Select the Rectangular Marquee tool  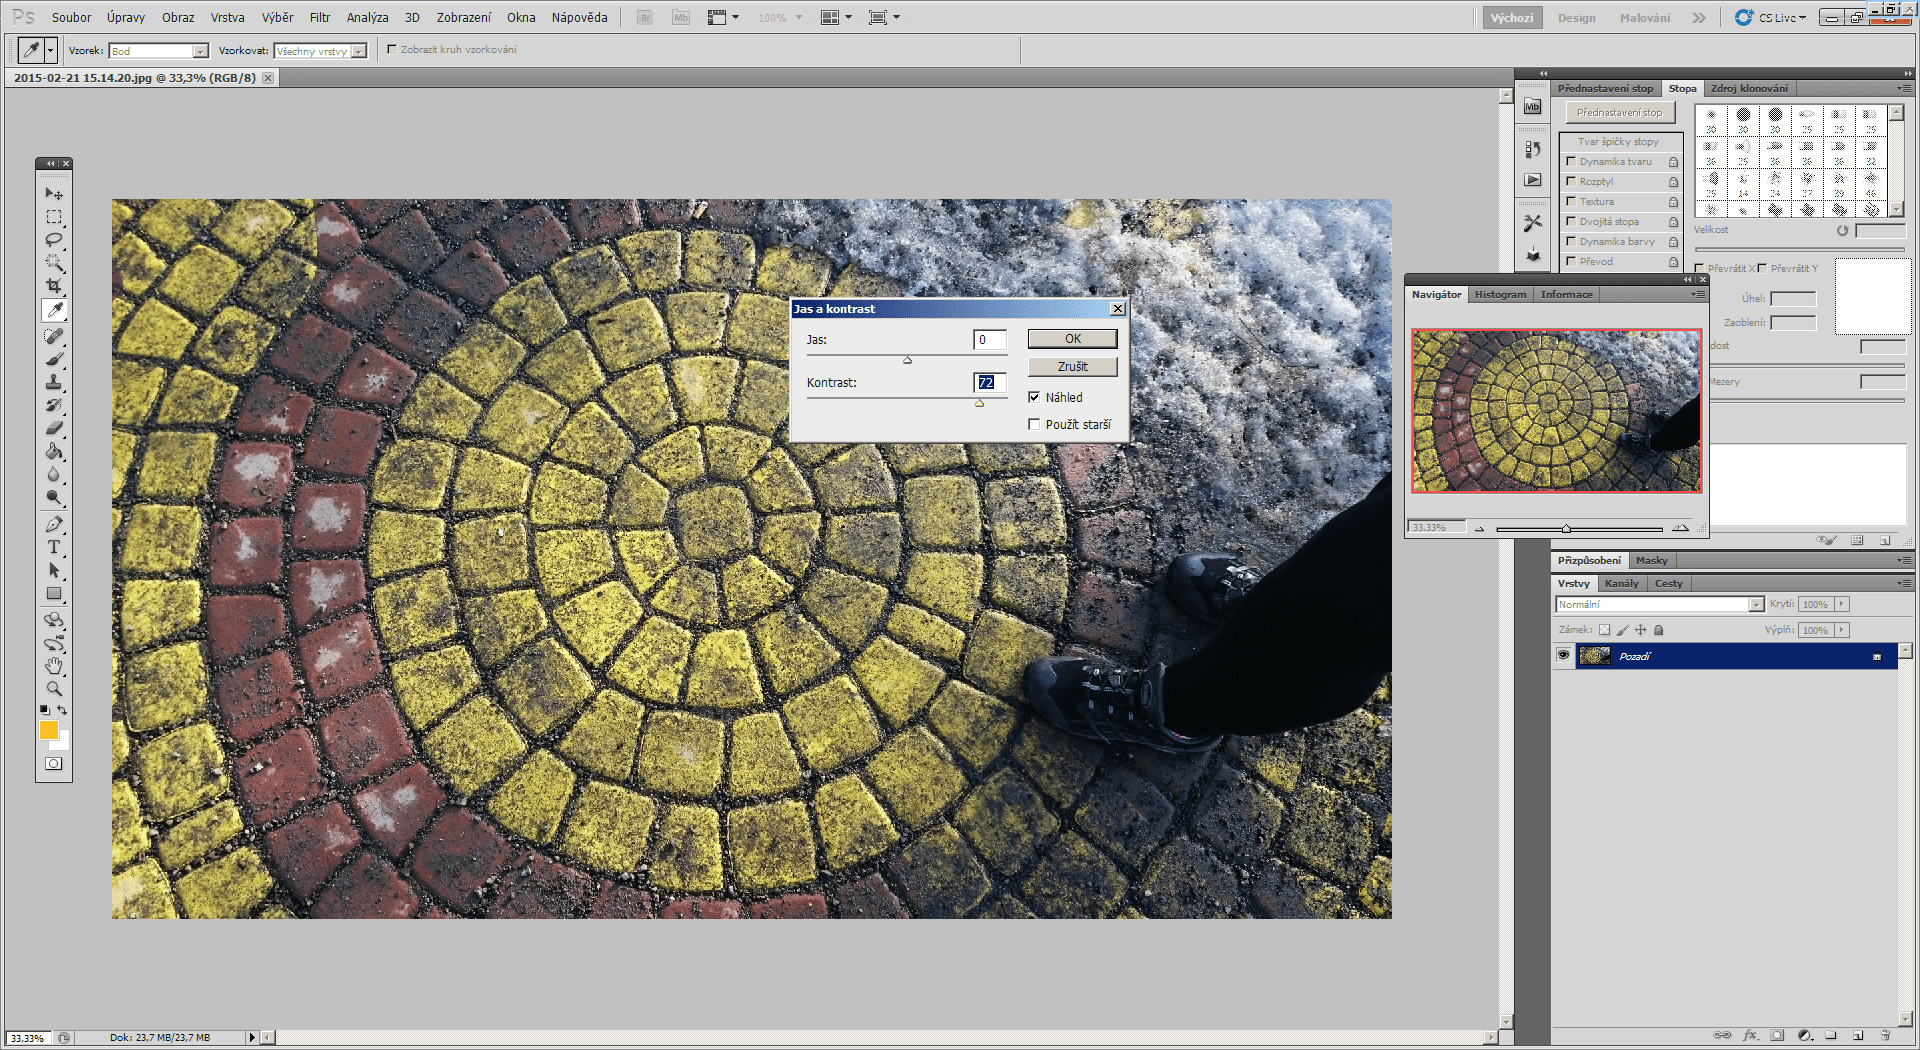point(54,217)
